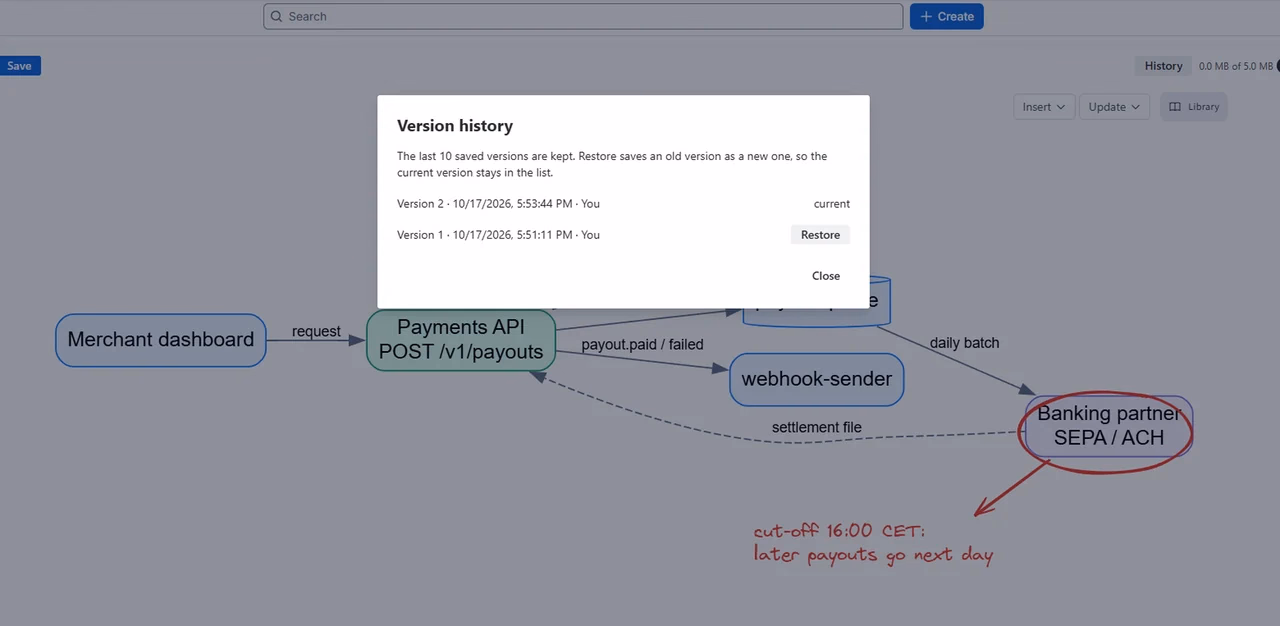Expand the Insert dropdown

click(1044, 107)
